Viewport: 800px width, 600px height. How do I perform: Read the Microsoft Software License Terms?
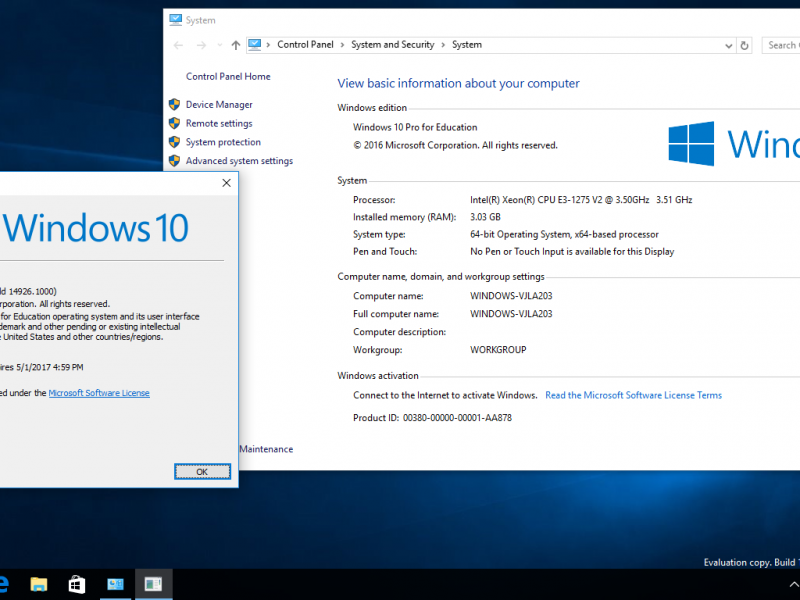click(633, 395)
